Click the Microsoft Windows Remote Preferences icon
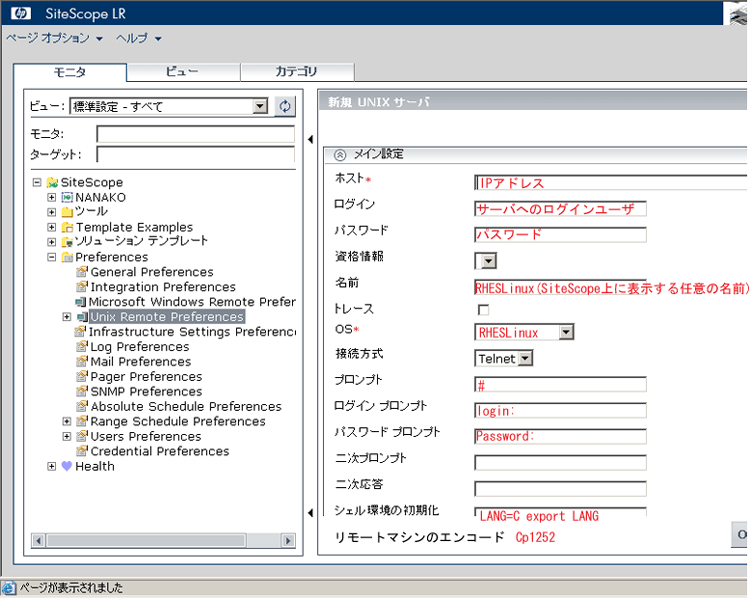 tap(80, 302)
